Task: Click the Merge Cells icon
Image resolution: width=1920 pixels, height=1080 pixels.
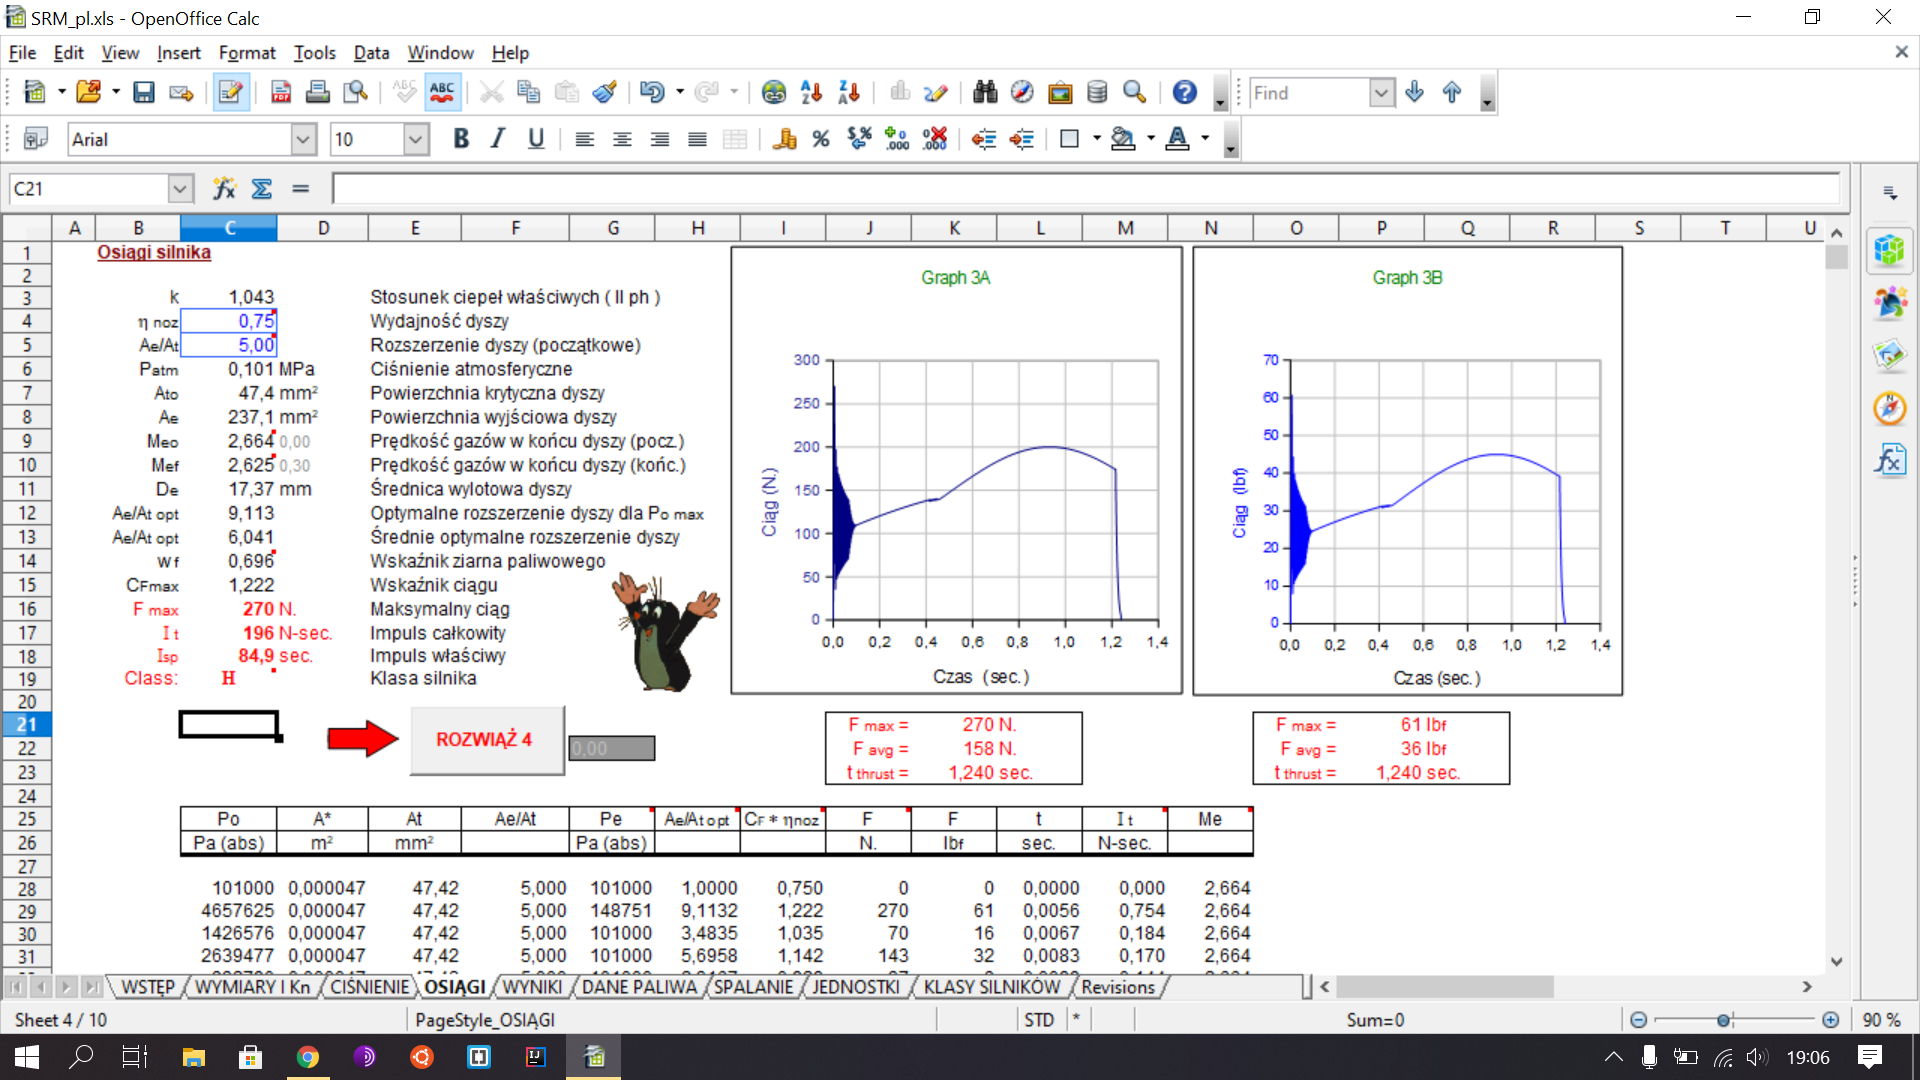Action: pos(735,140)
